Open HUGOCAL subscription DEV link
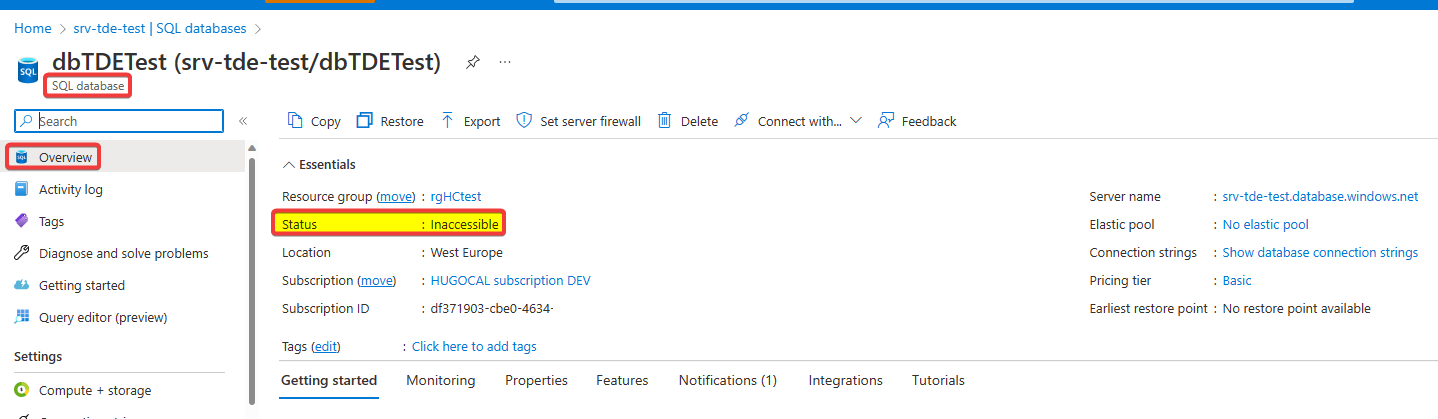1438x419 pixels. (511, 280)
